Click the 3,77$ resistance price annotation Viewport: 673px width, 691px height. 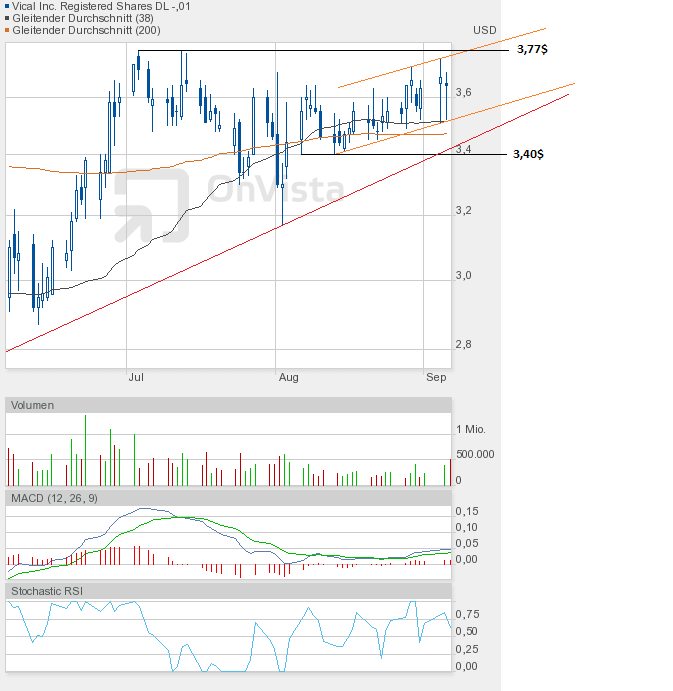point(533,49)
